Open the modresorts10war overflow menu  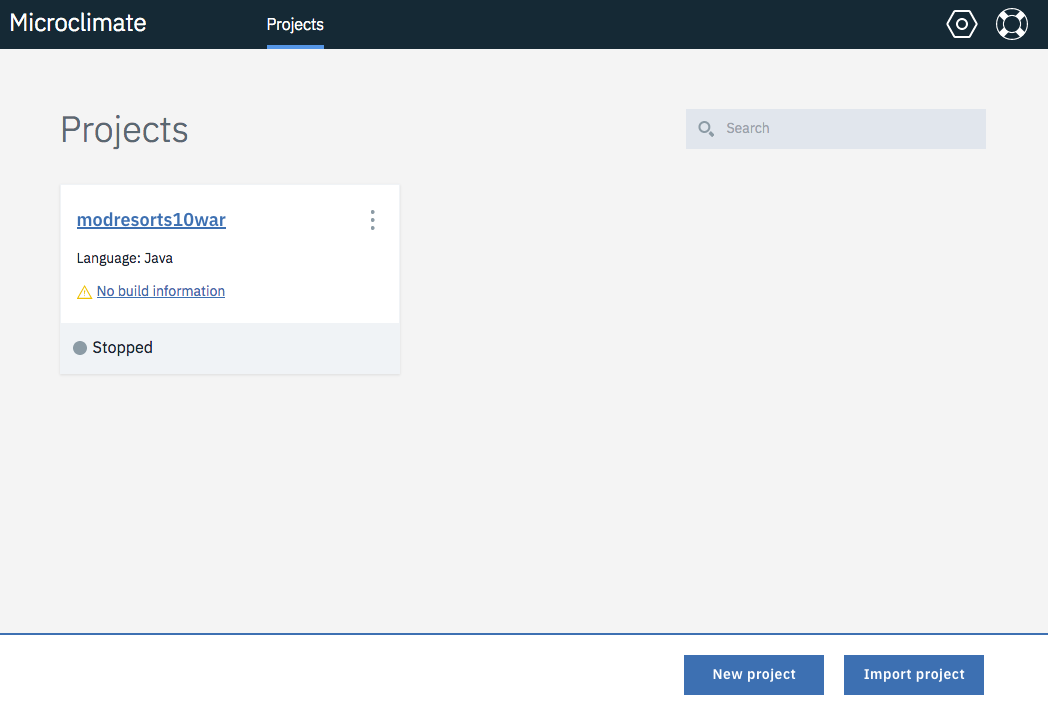tap(372, 220)
